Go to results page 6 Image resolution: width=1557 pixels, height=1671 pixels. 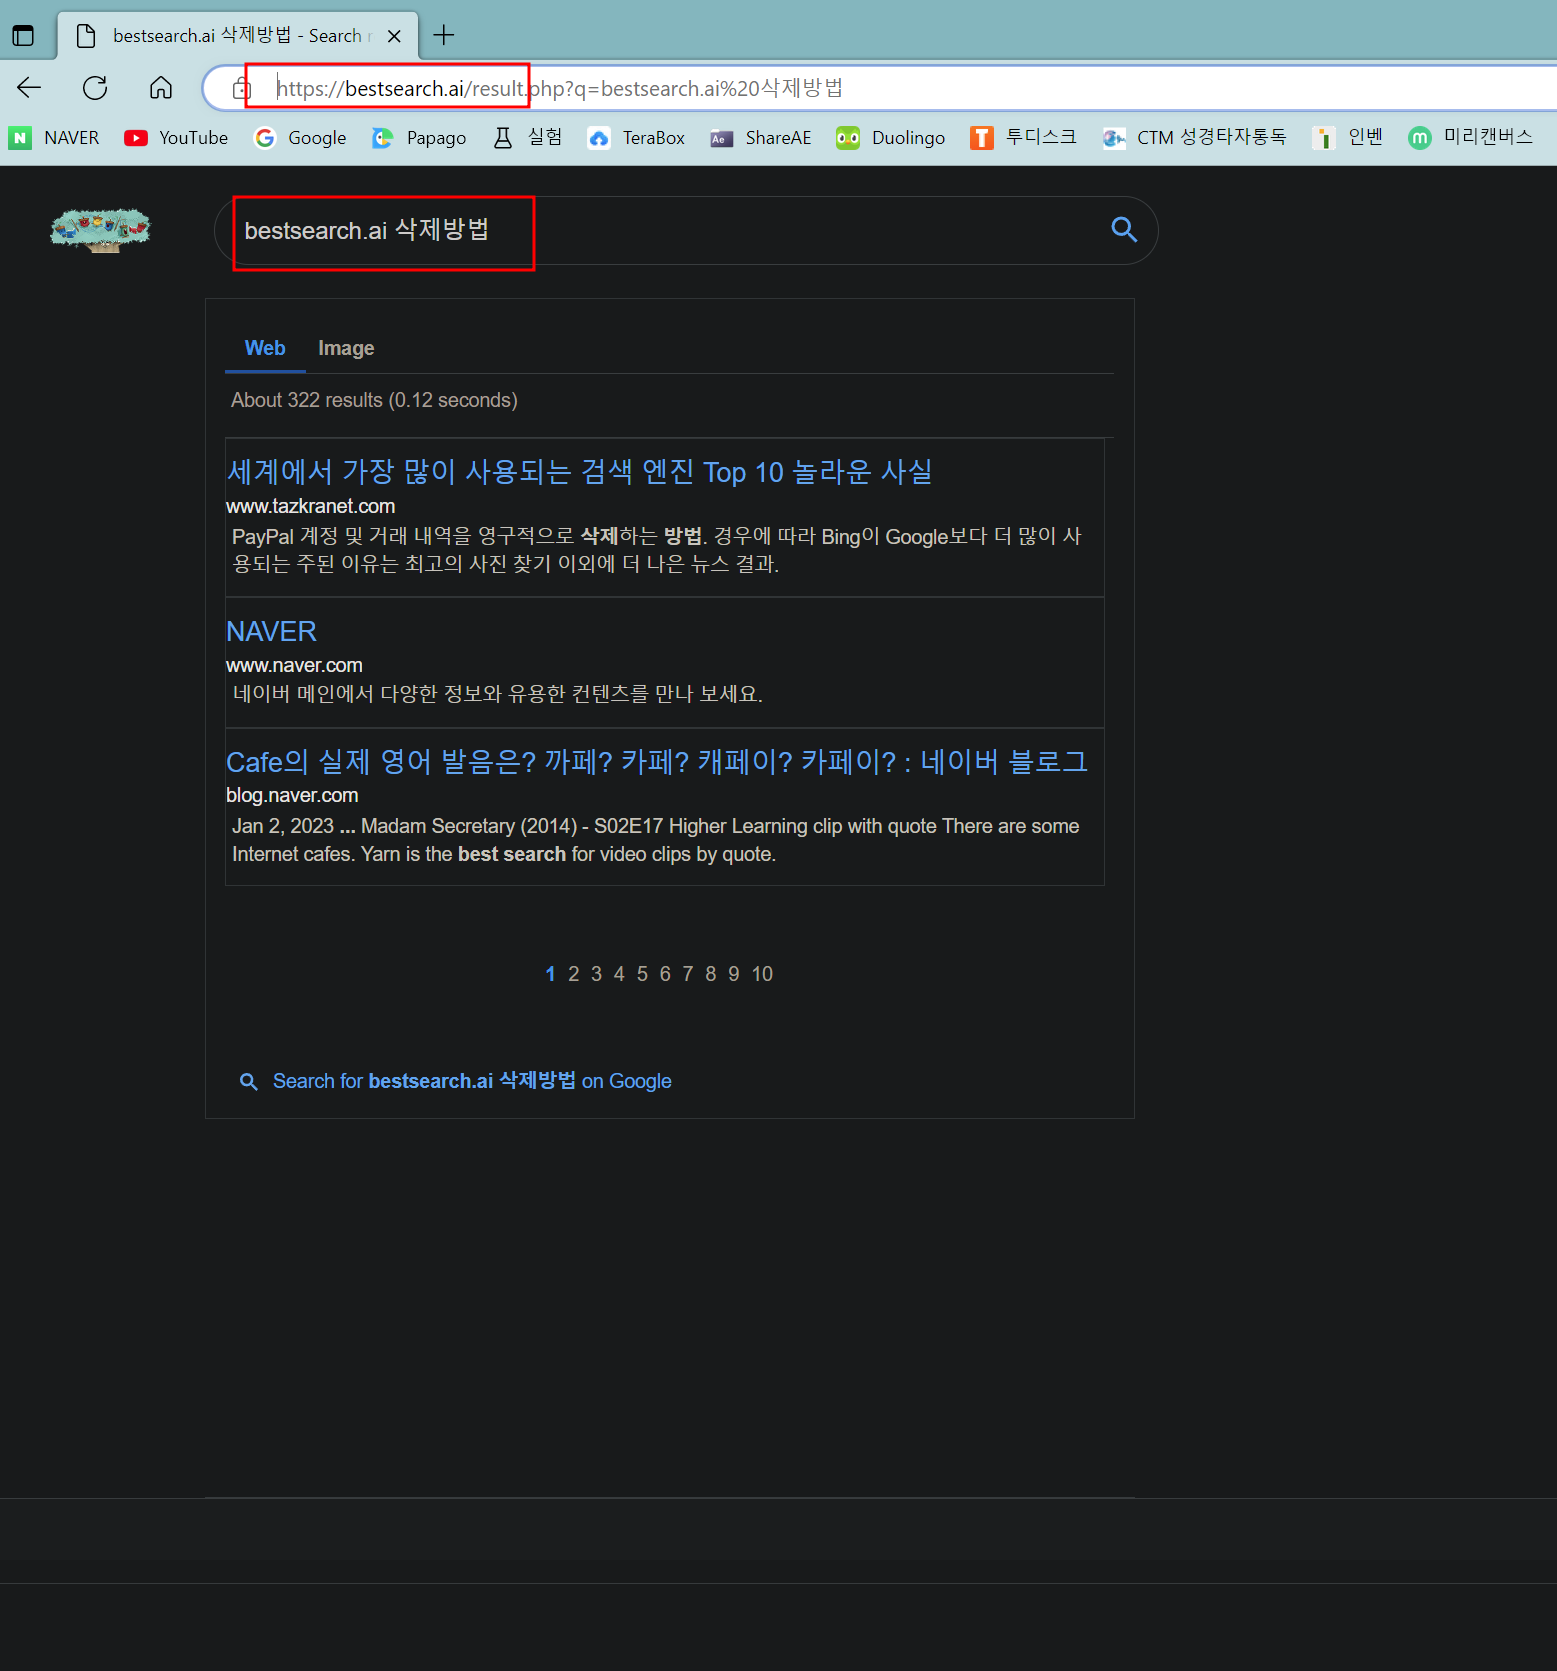point(665,974)
